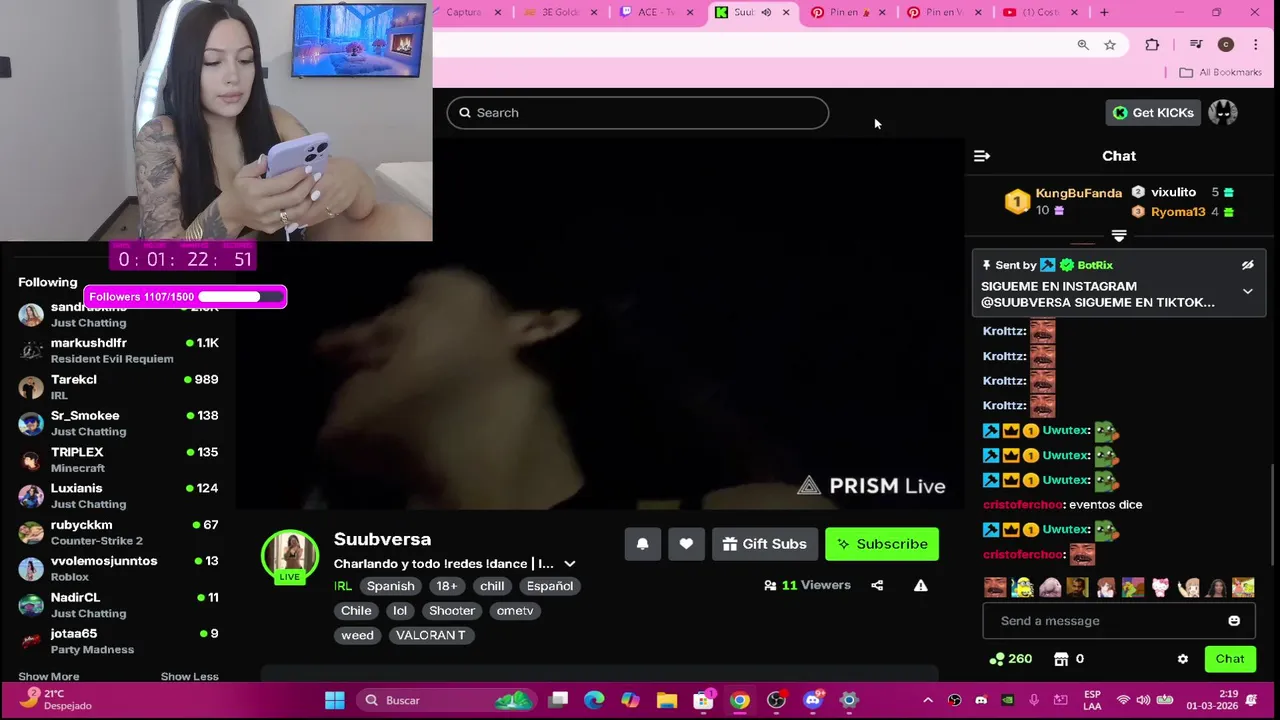
Task: Click the Kick Search field
Action: (638, 113)
